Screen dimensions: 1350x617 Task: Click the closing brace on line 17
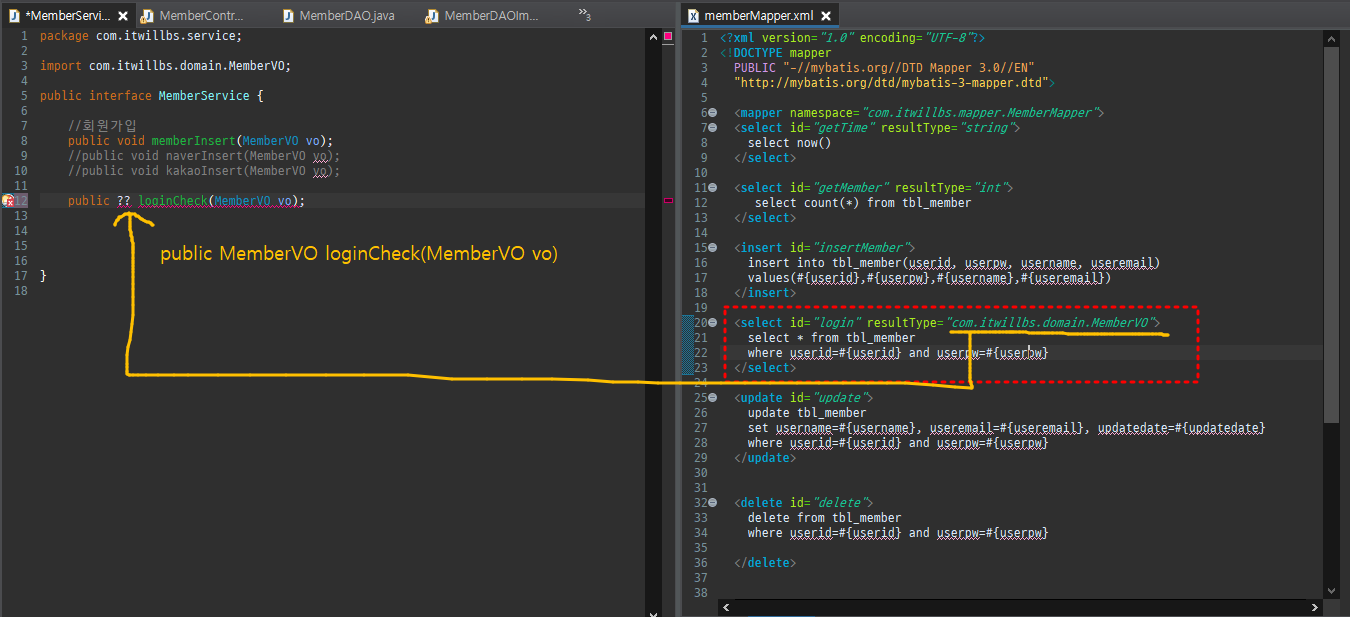coord(43,276)
